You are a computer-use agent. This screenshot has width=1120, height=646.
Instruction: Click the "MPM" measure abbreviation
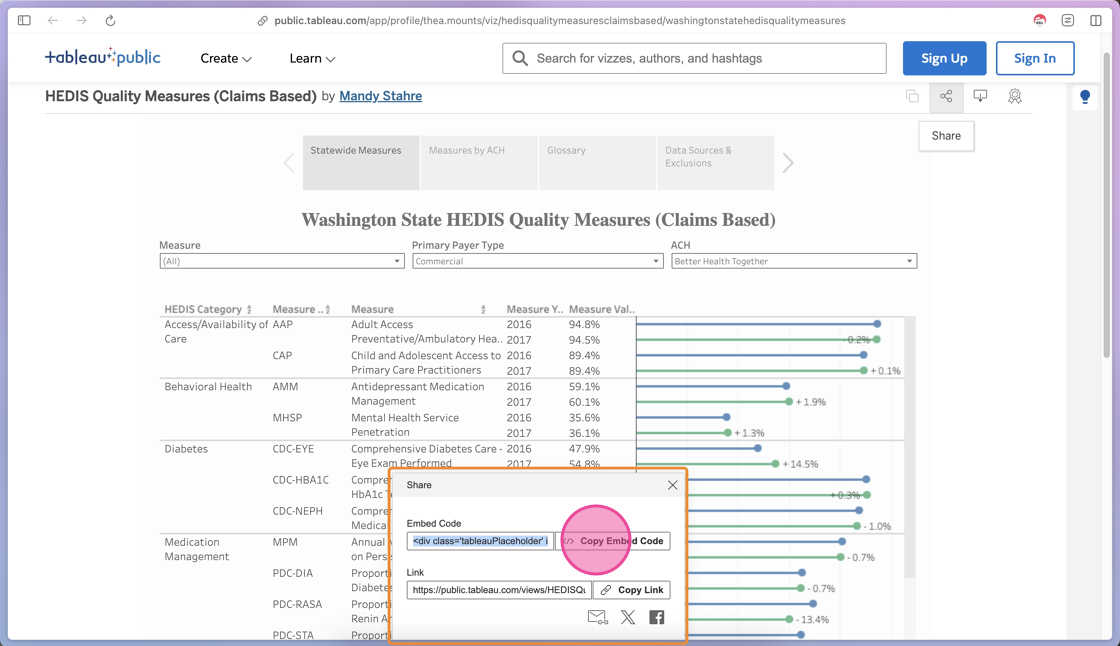coord(284,542)
